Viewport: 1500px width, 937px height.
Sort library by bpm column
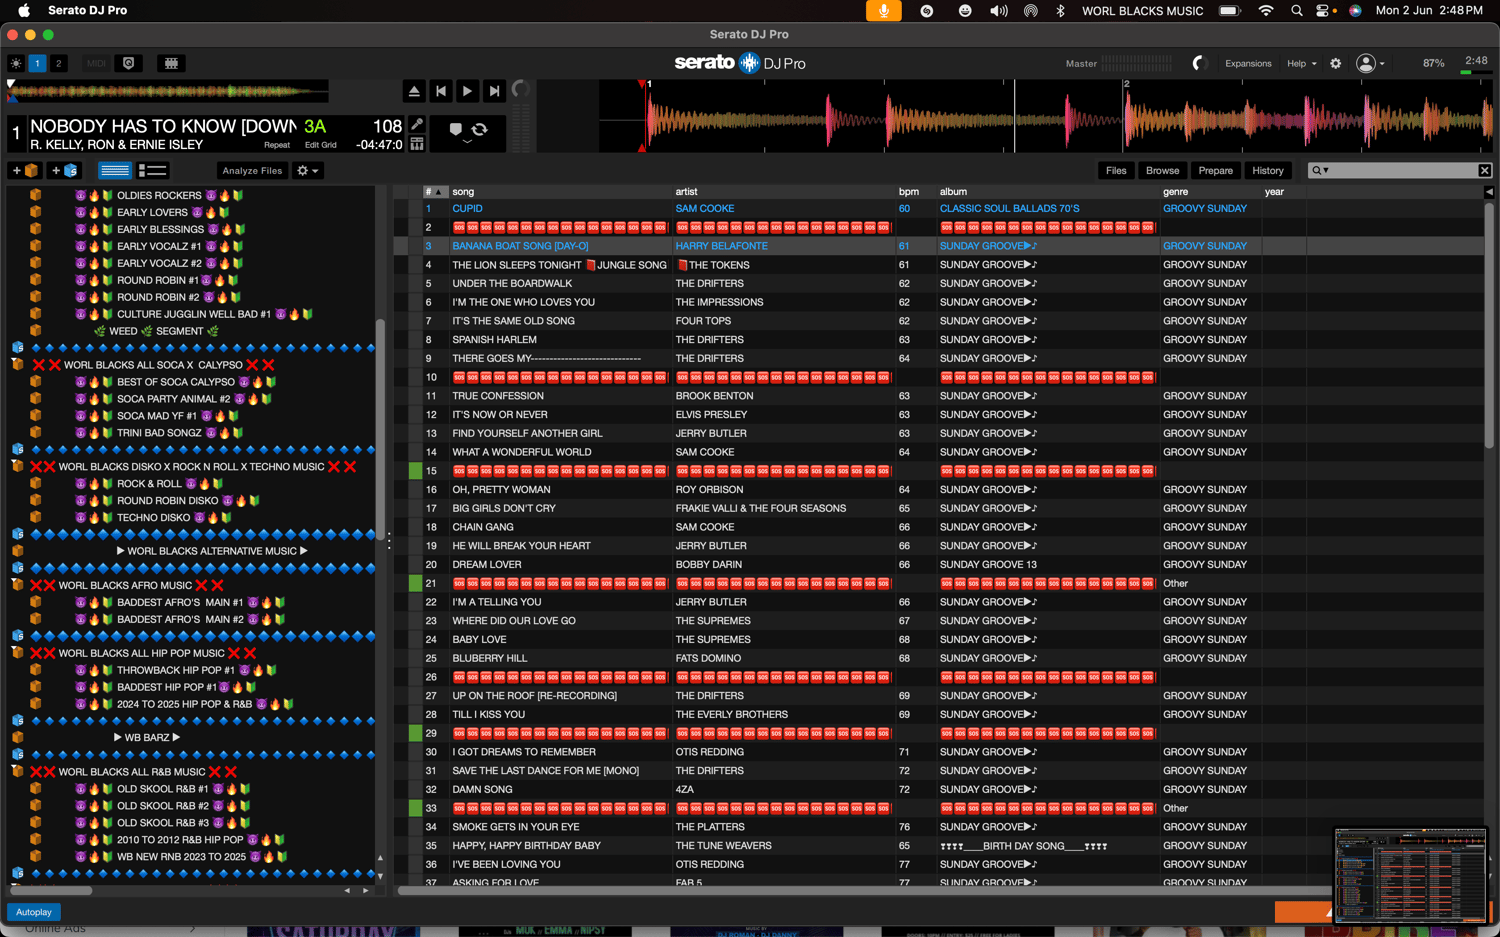click(x=914, y=192)
